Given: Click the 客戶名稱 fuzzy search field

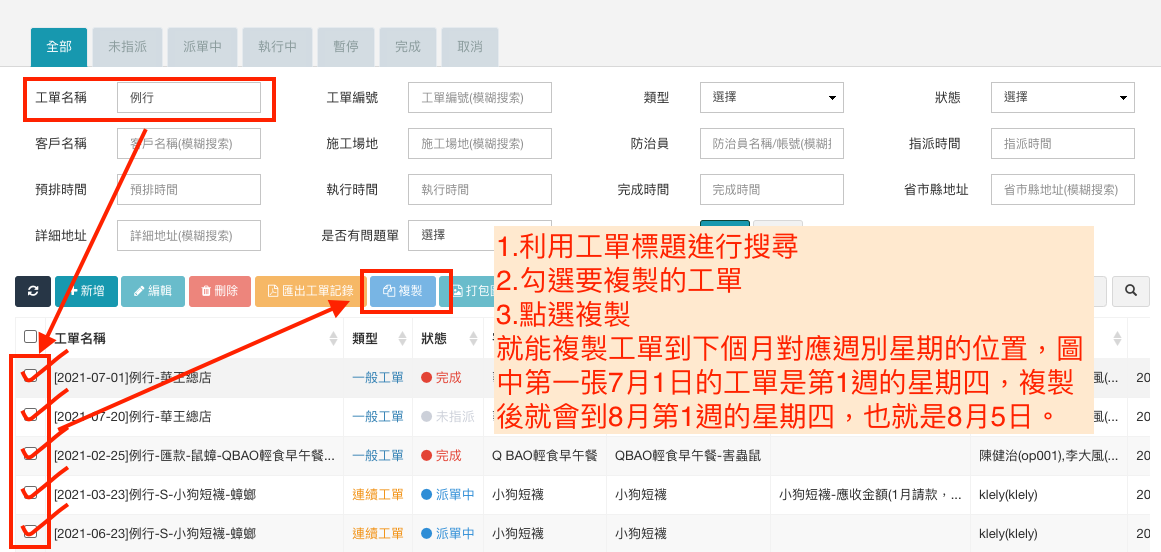Looking at the screenshot, I should coord(188,143).
